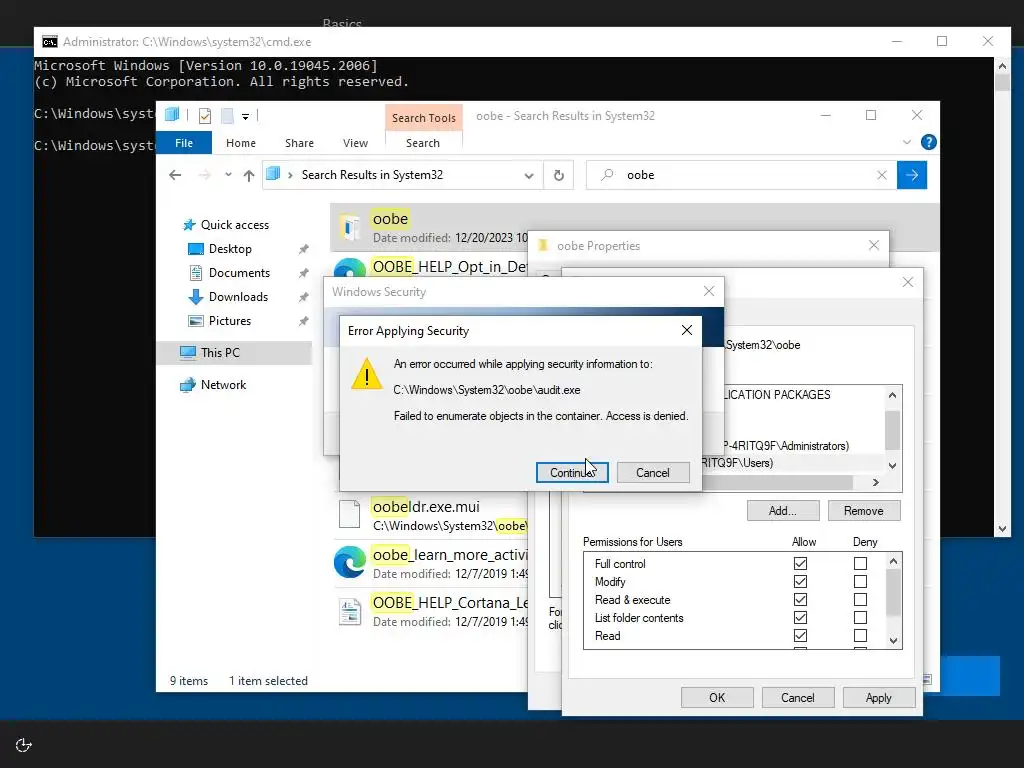Unpin Downloads using its pin icon
This screenshot has width=1024, height=768.
pyautogui.click(x=303, y=297)
